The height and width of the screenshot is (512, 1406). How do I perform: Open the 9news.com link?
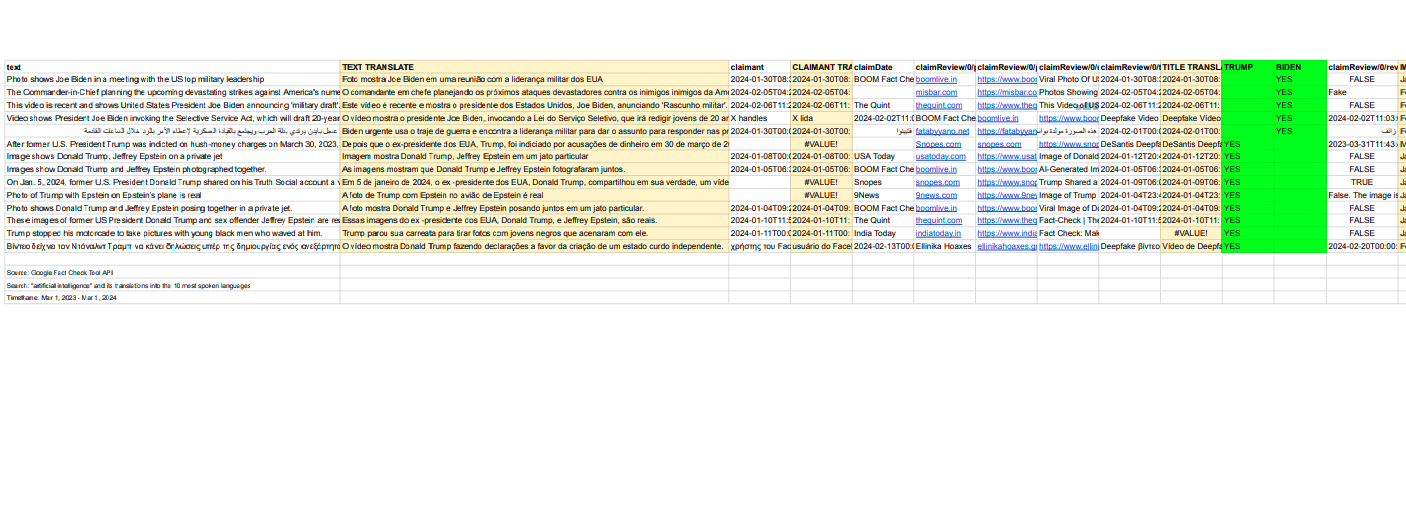point(937,196)
